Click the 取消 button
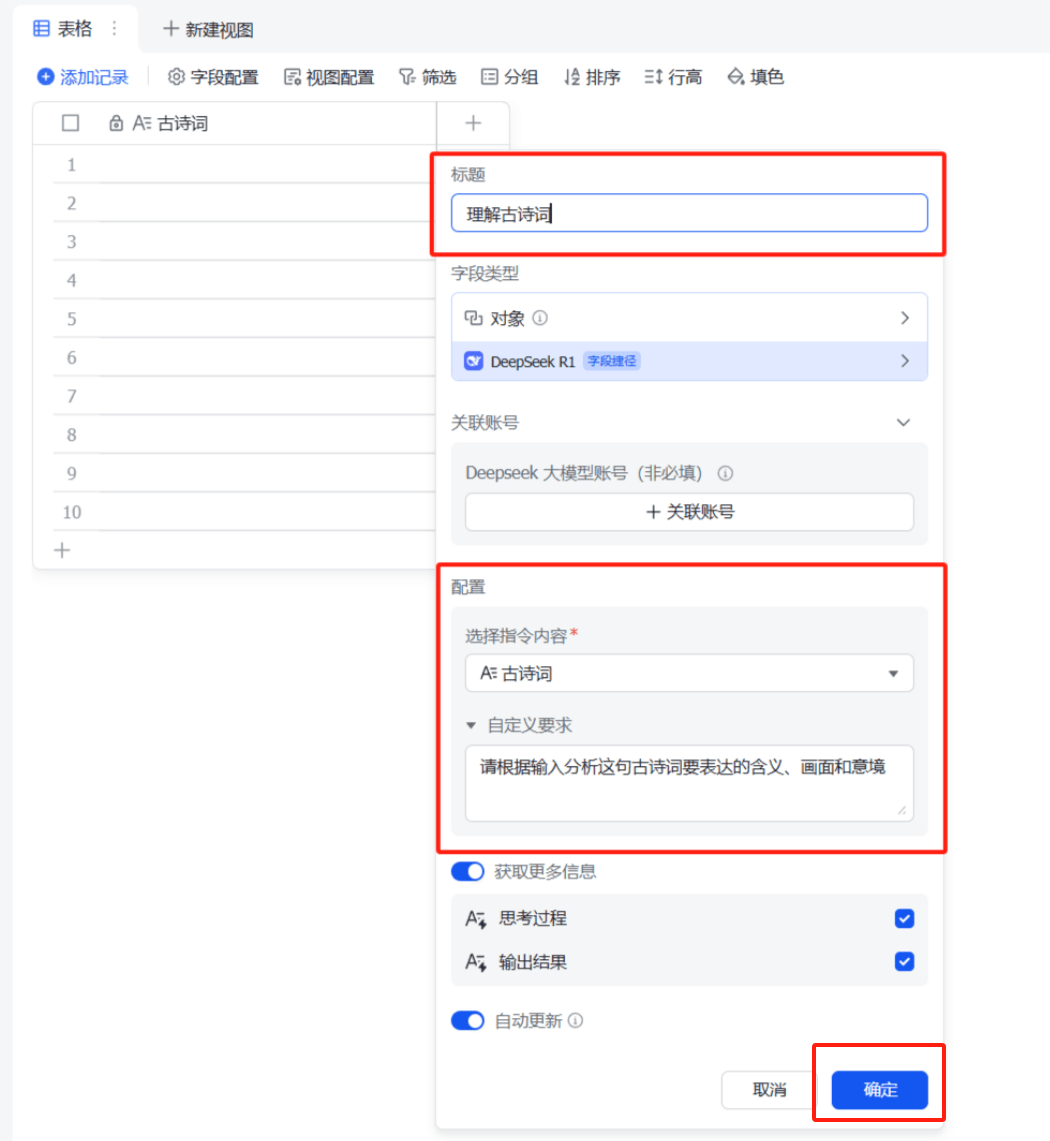The height and width of the screenshot is (1141, 1050). click(x=769, y=1090)
